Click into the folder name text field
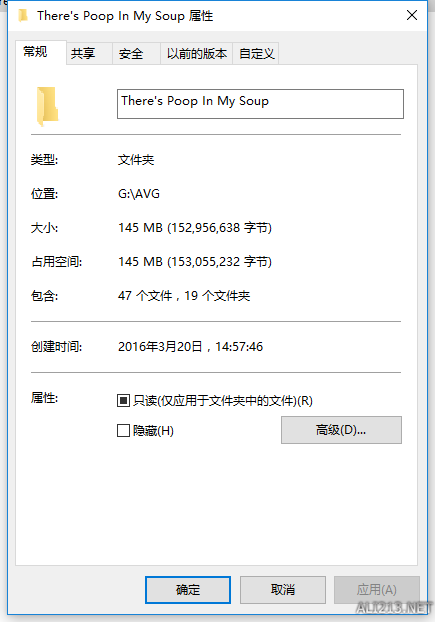This screenshot has height=622, width=435. pos(260,104)
